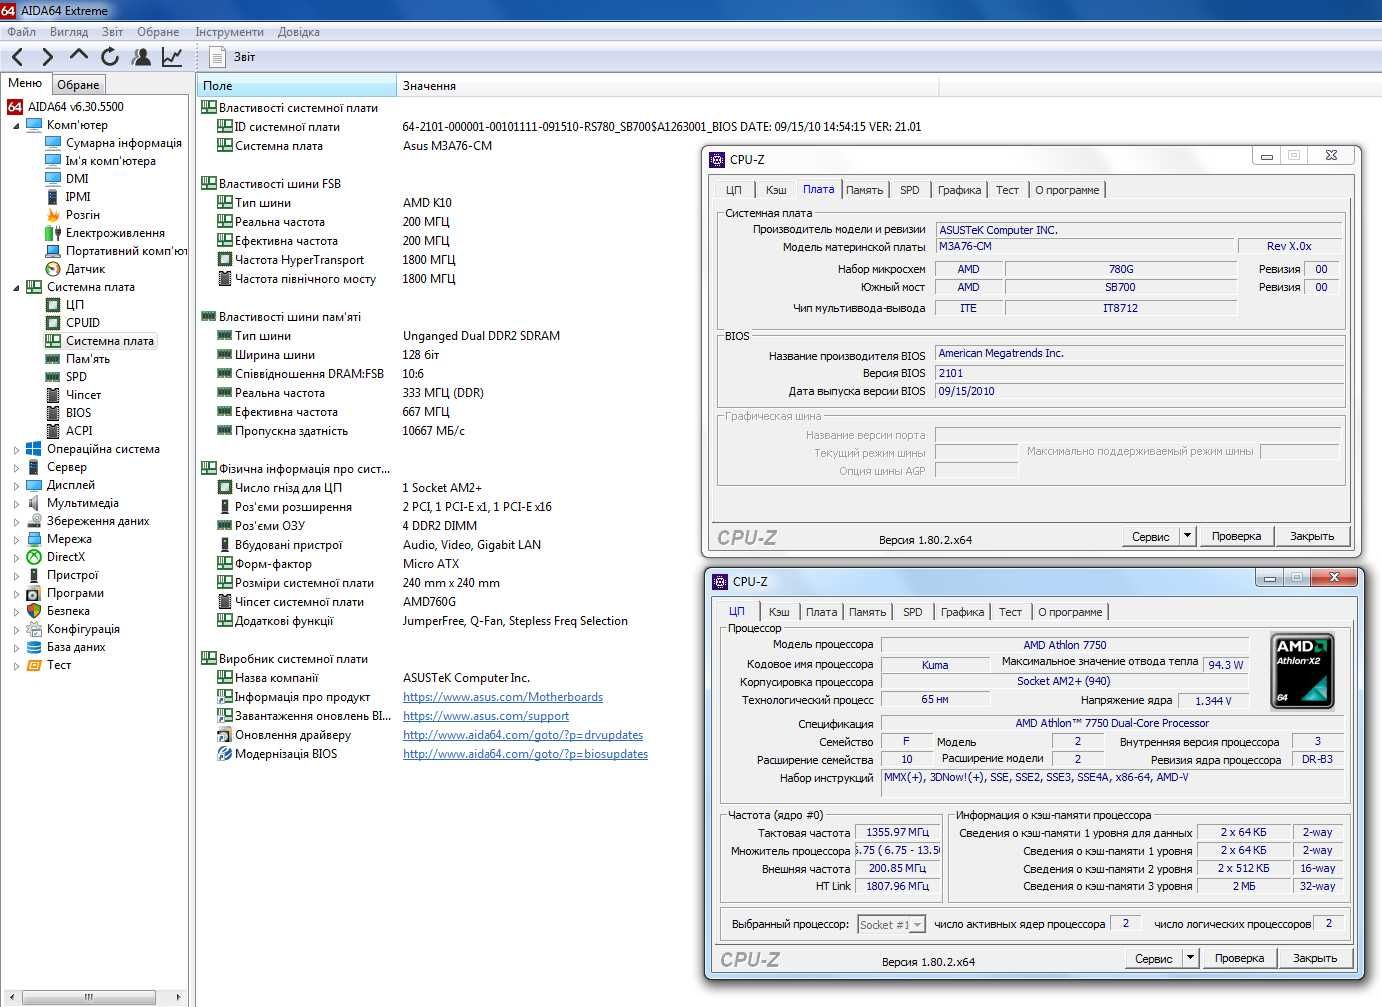This screenshot has width=1382, height=1007.
Task: Open the asus.com/support link
Action: tap(486, 716)
